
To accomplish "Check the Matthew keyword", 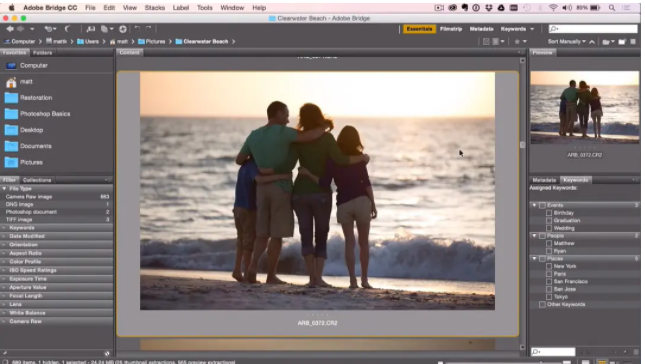I will tap(549, 243).
